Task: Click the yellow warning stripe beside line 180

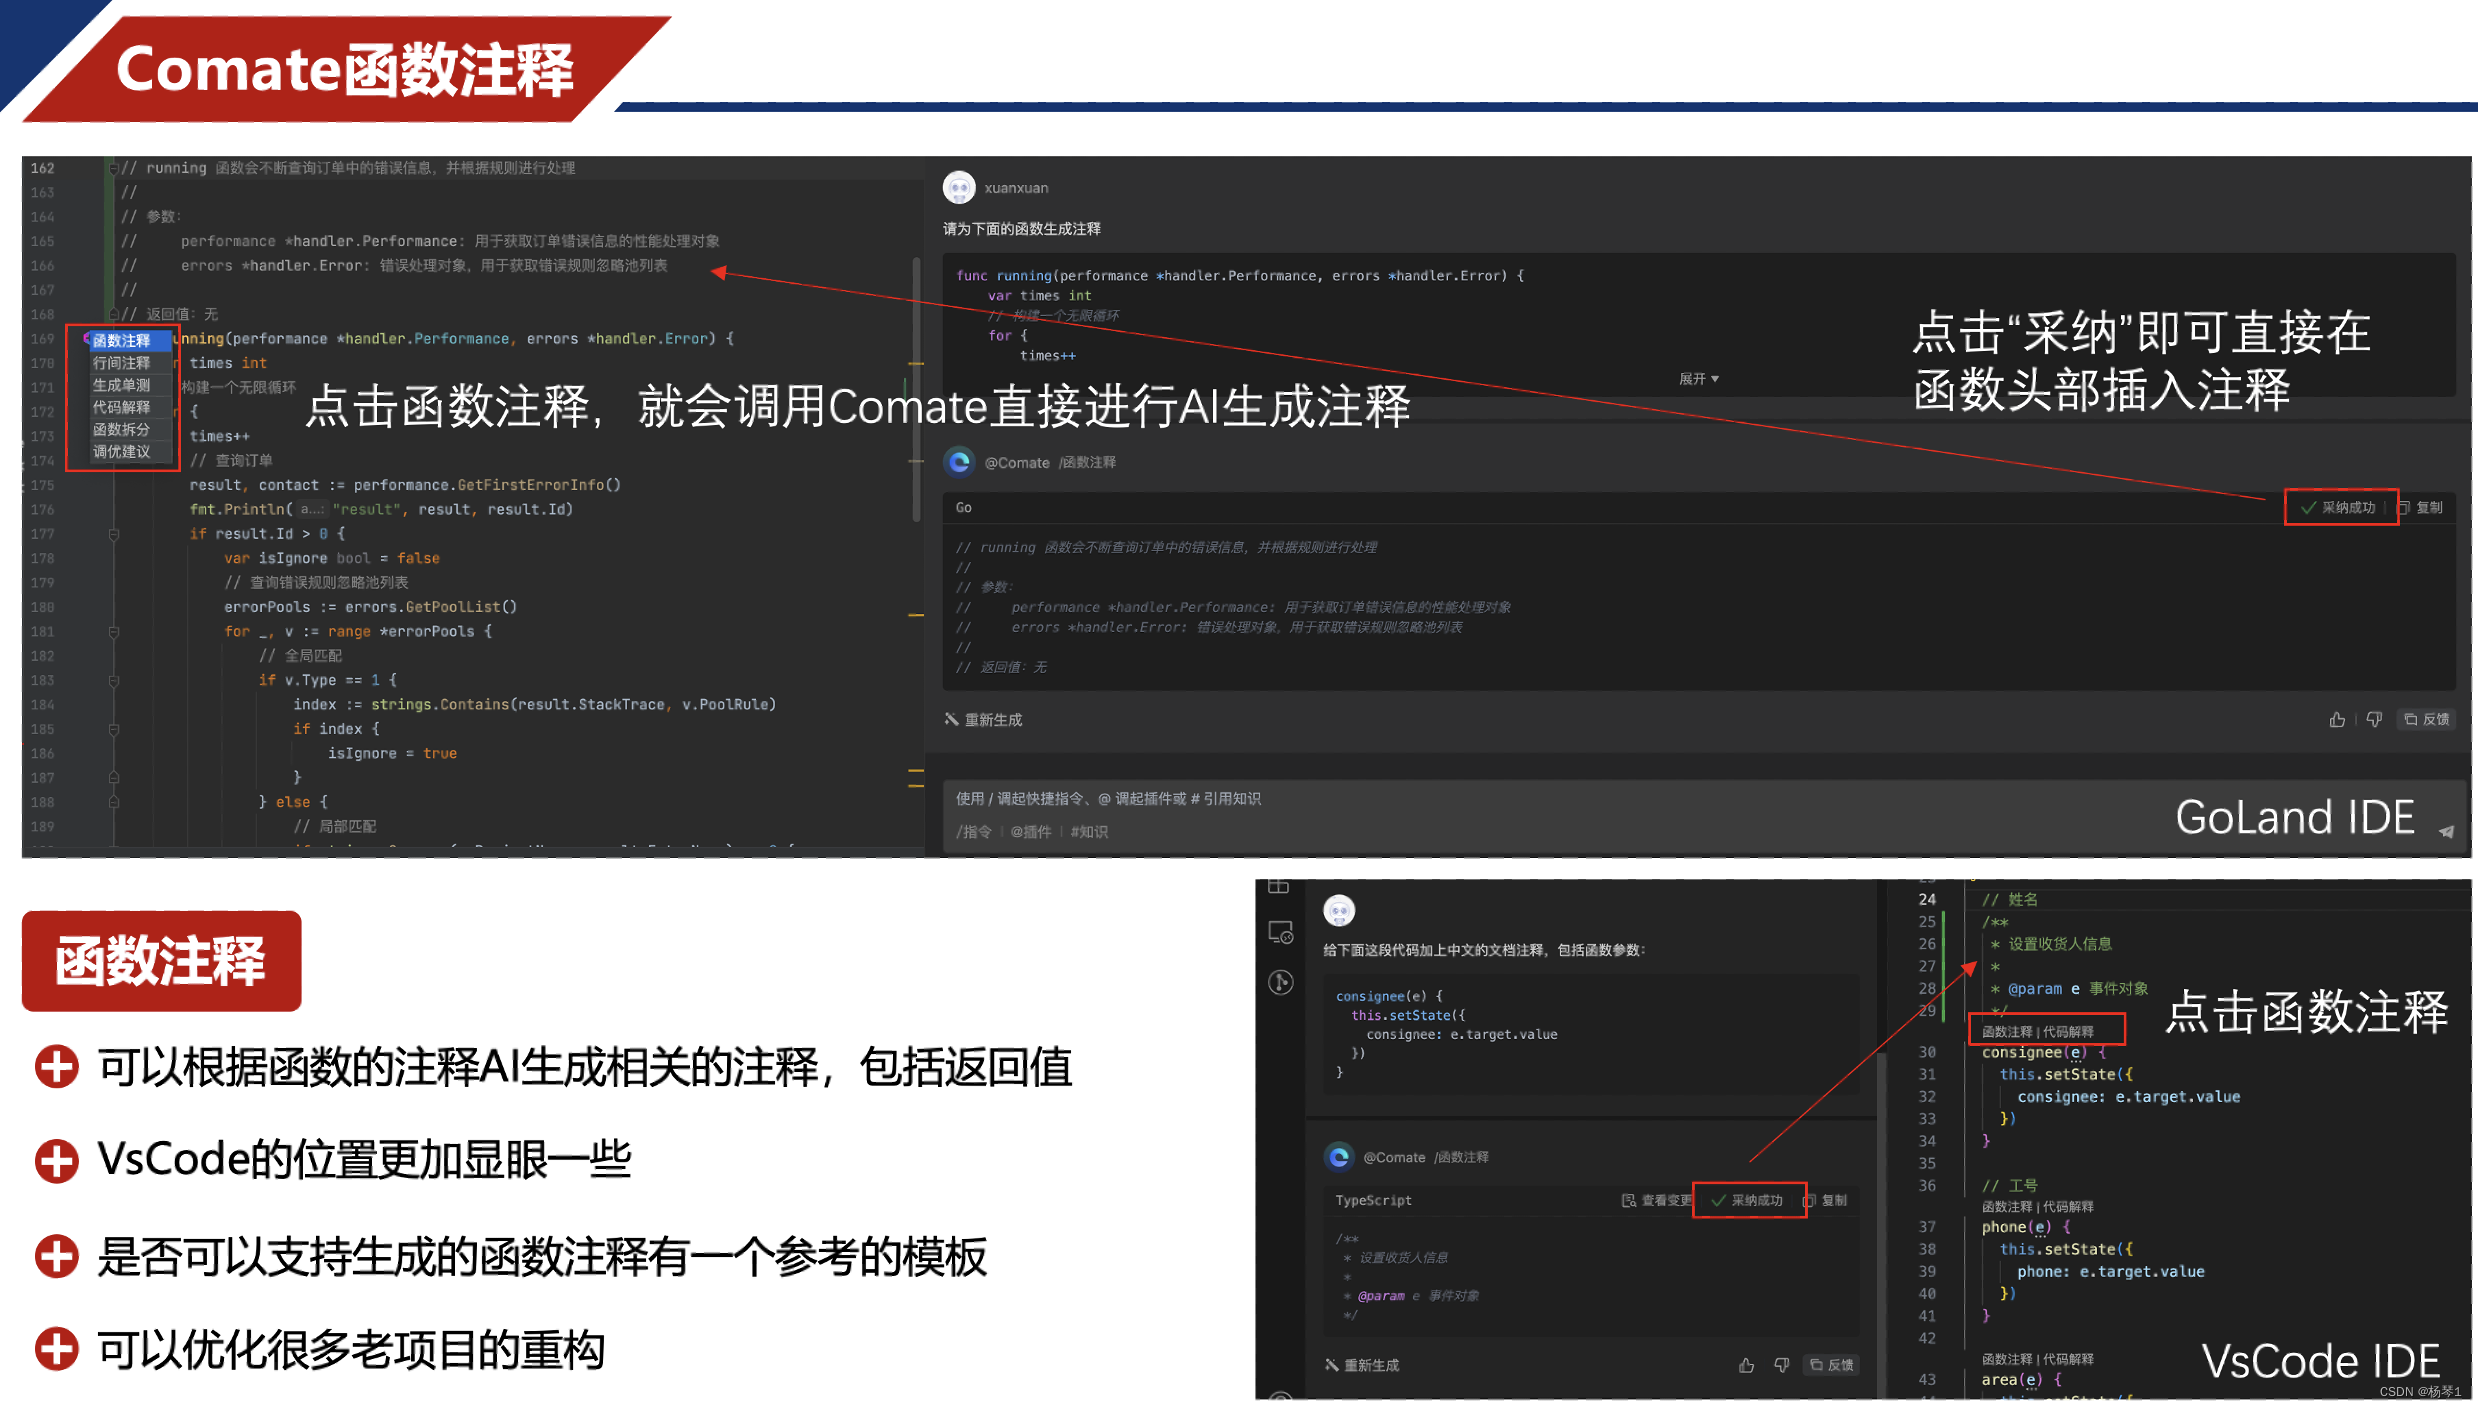Action: (x=915, y=615)
